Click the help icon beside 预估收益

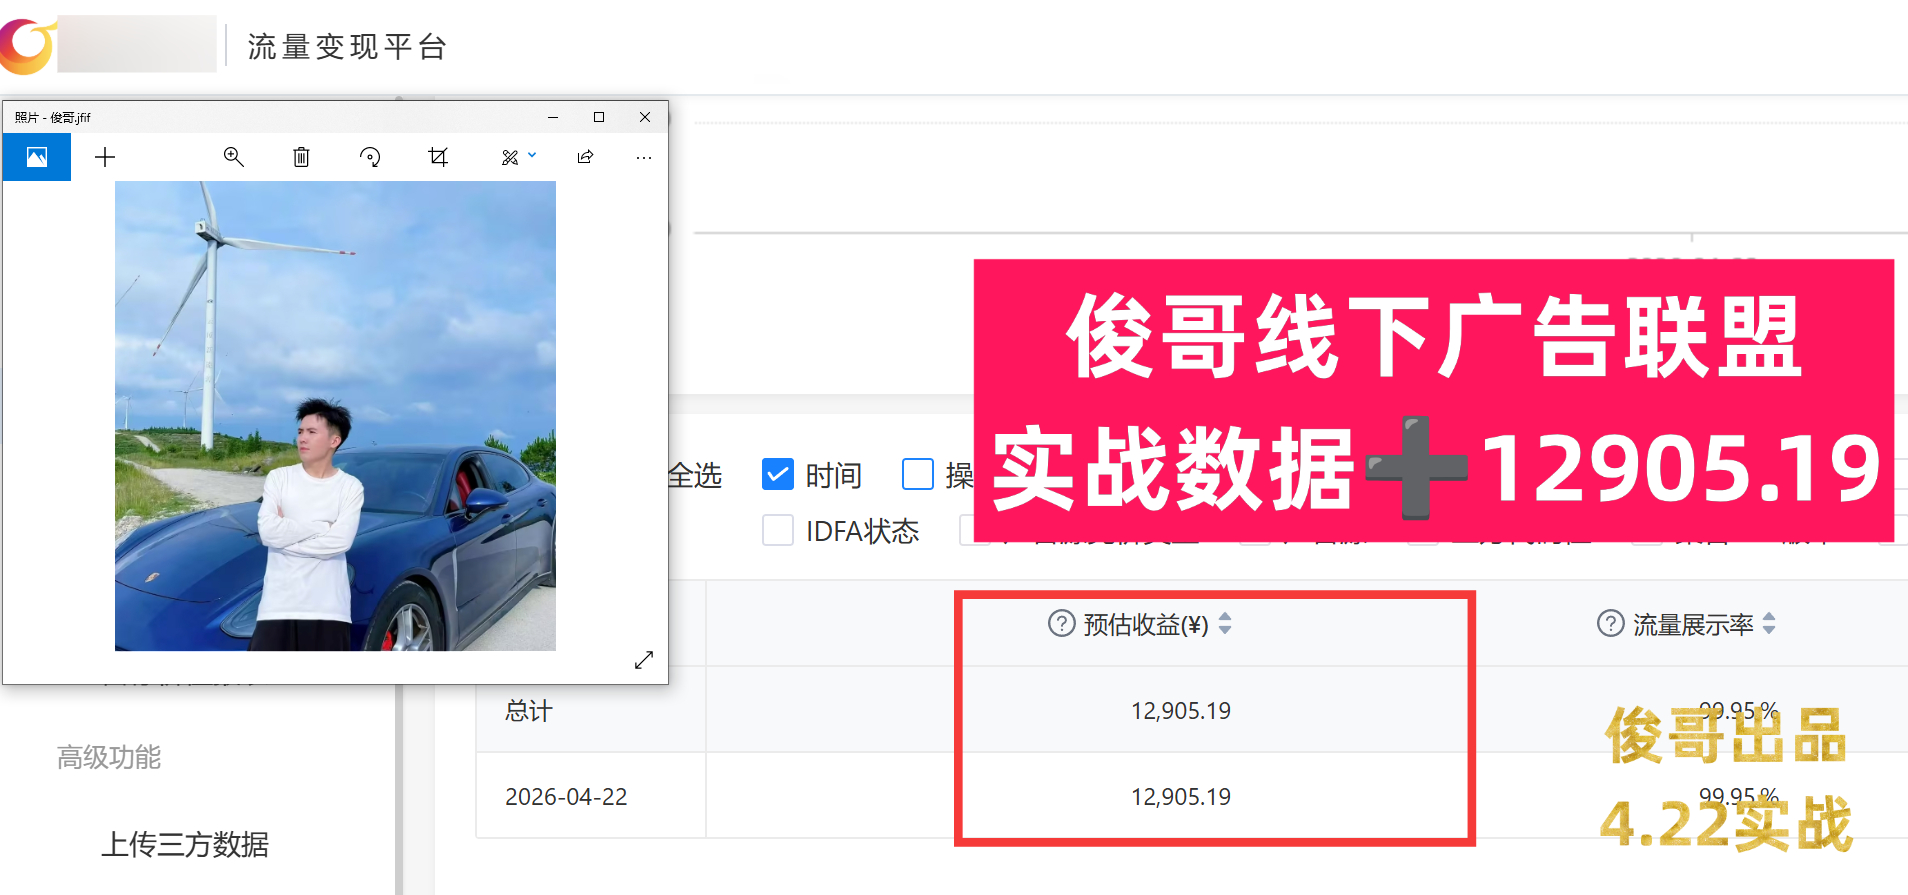pyautogui.click(x=1061, y=624)
